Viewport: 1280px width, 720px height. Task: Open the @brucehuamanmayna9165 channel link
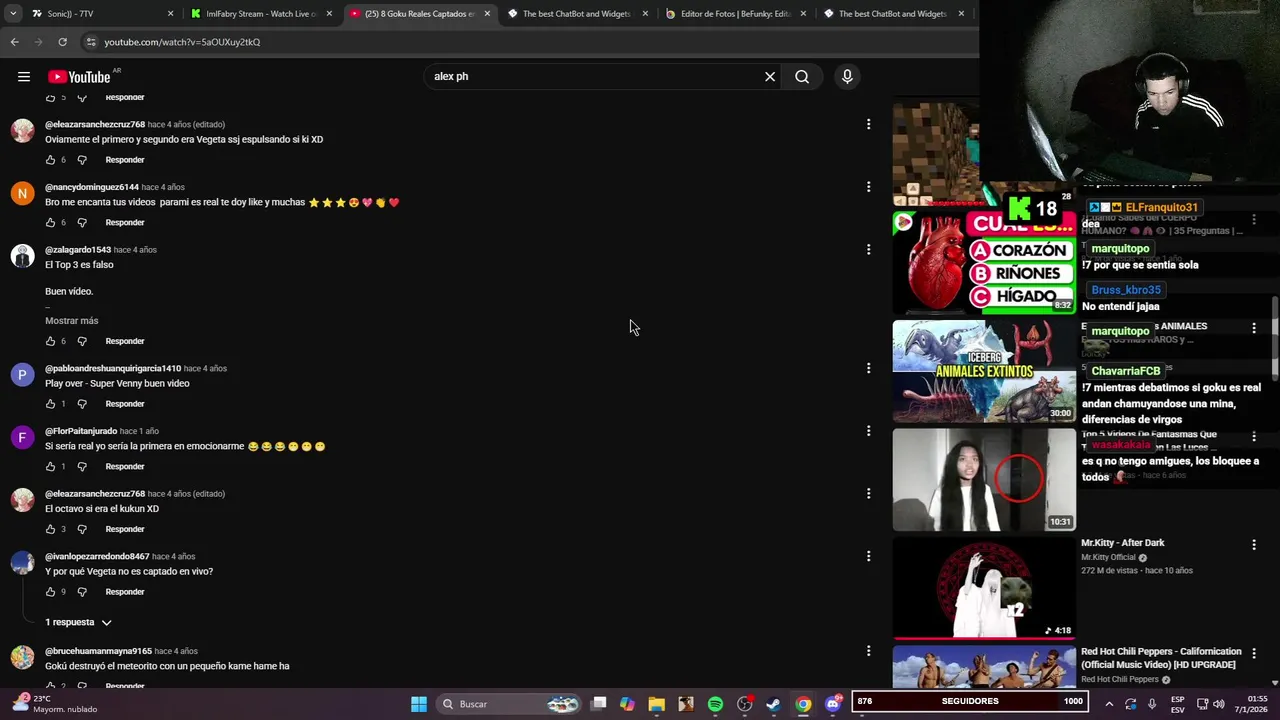tap(98, 651)
